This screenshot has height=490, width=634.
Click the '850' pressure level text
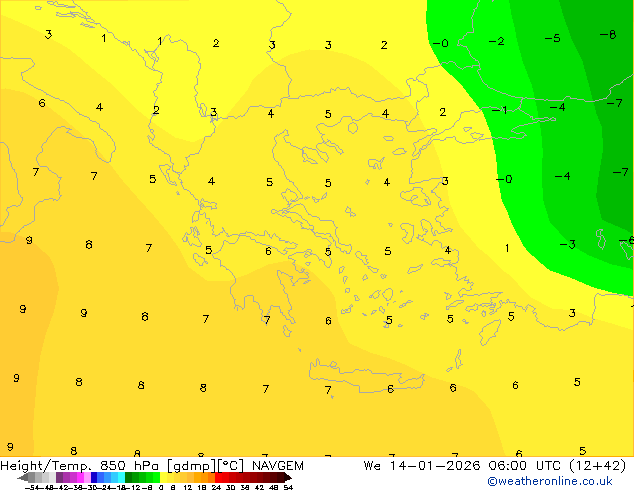pos(113,466)
